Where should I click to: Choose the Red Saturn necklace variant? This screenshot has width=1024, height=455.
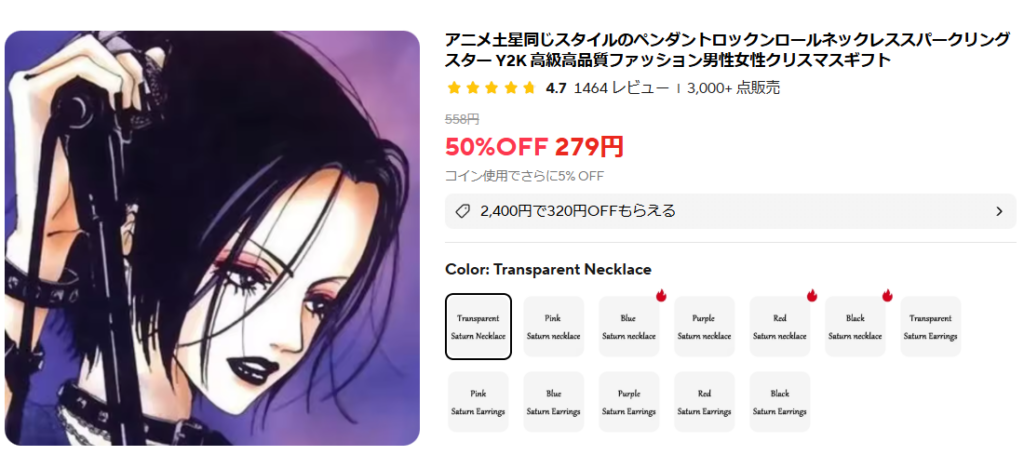[780, 326]
